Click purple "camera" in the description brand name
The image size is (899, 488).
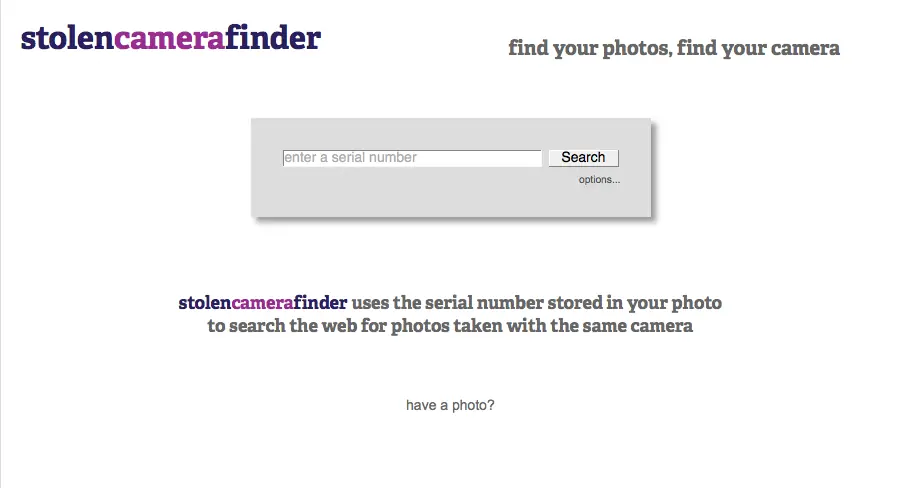point(262,302)
